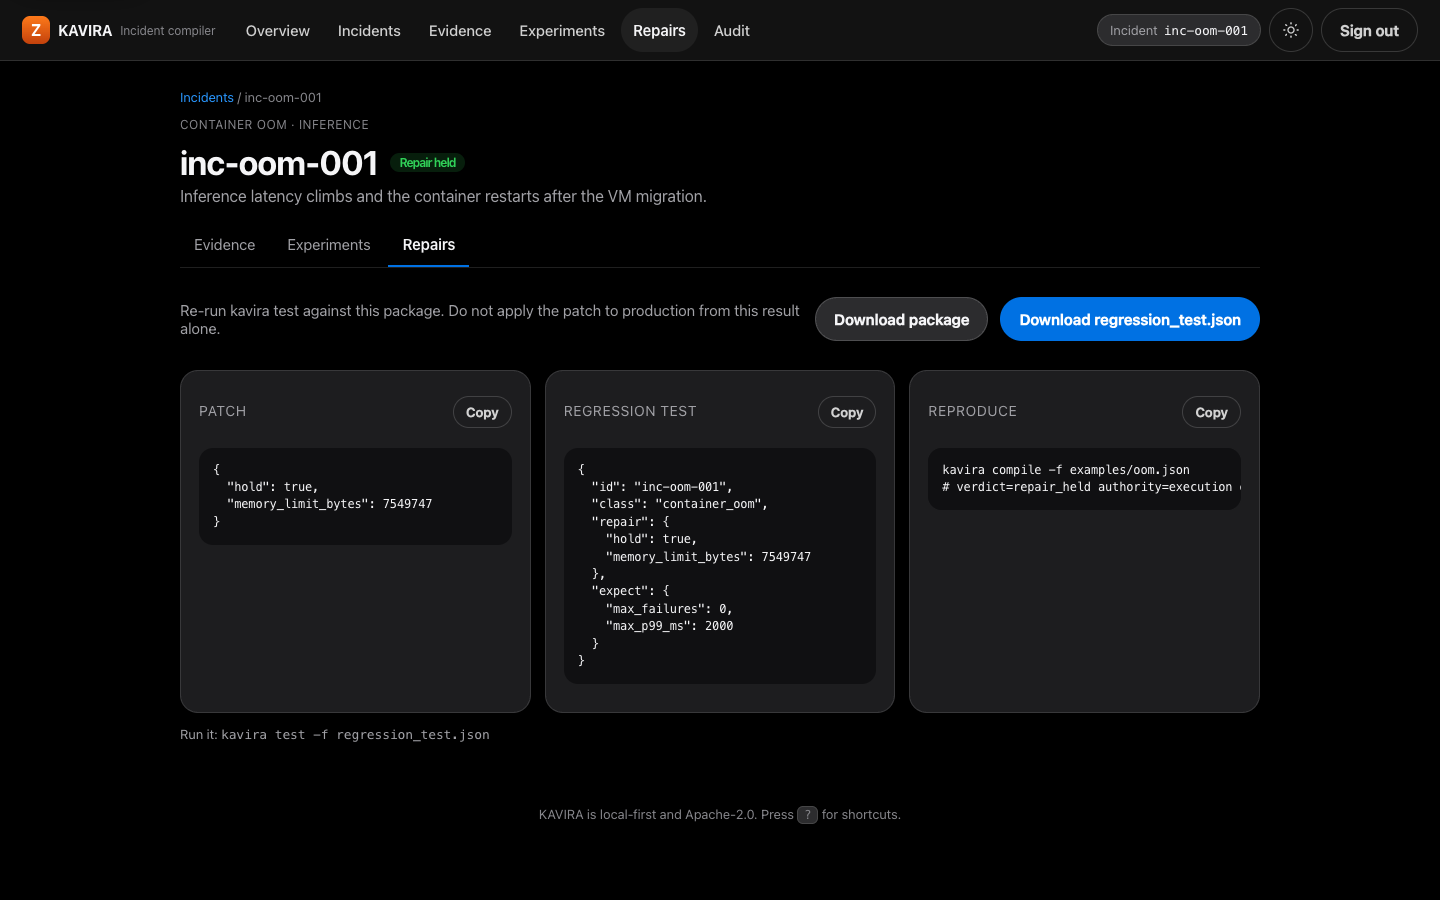Click the "Incident compiler" subtitle text
The image size is (1440, 900).
click(168, 31)
